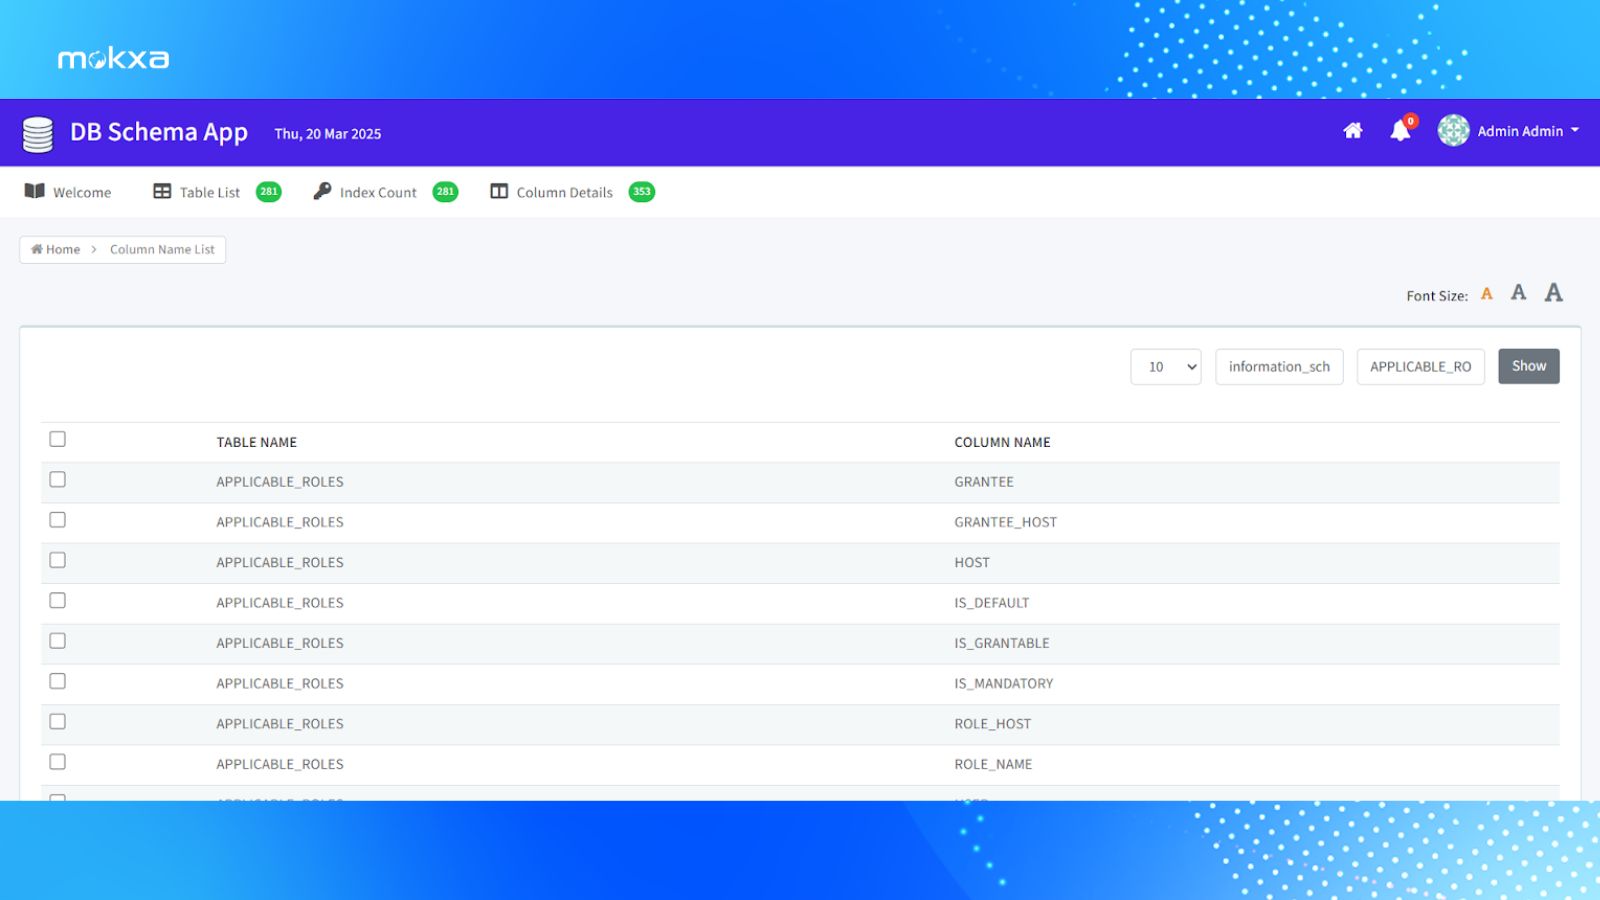Check the ROLE_HOST row checkbox
This screenshot has width=1600, height=900.
[58, 722]
